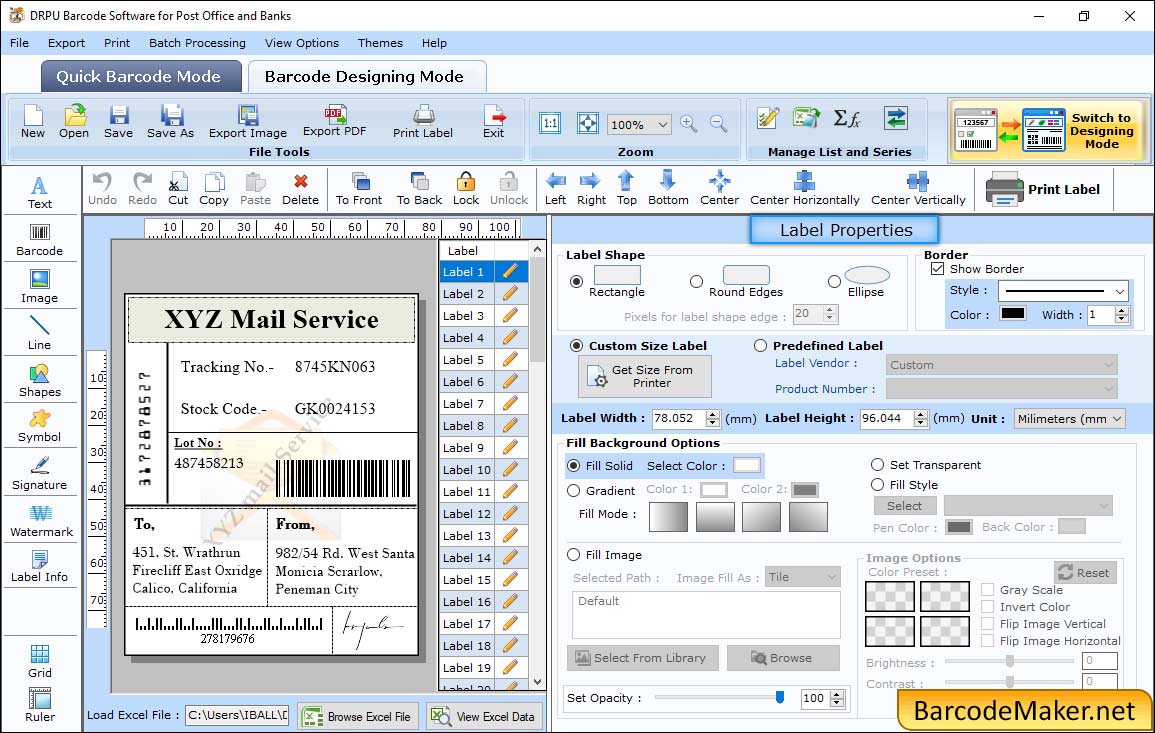Viewport: 1155px width, 733px height.
Task: Save the current label
Action: coord(119,122)
